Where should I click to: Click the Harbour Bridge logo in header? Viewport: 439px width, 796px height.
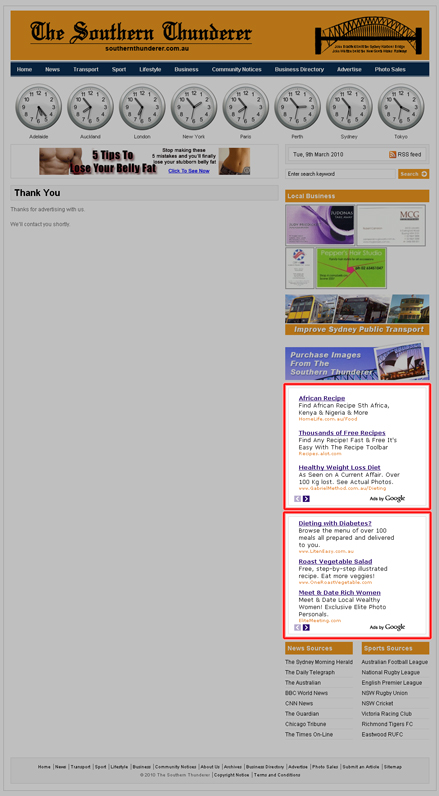[x=368, y=35]
